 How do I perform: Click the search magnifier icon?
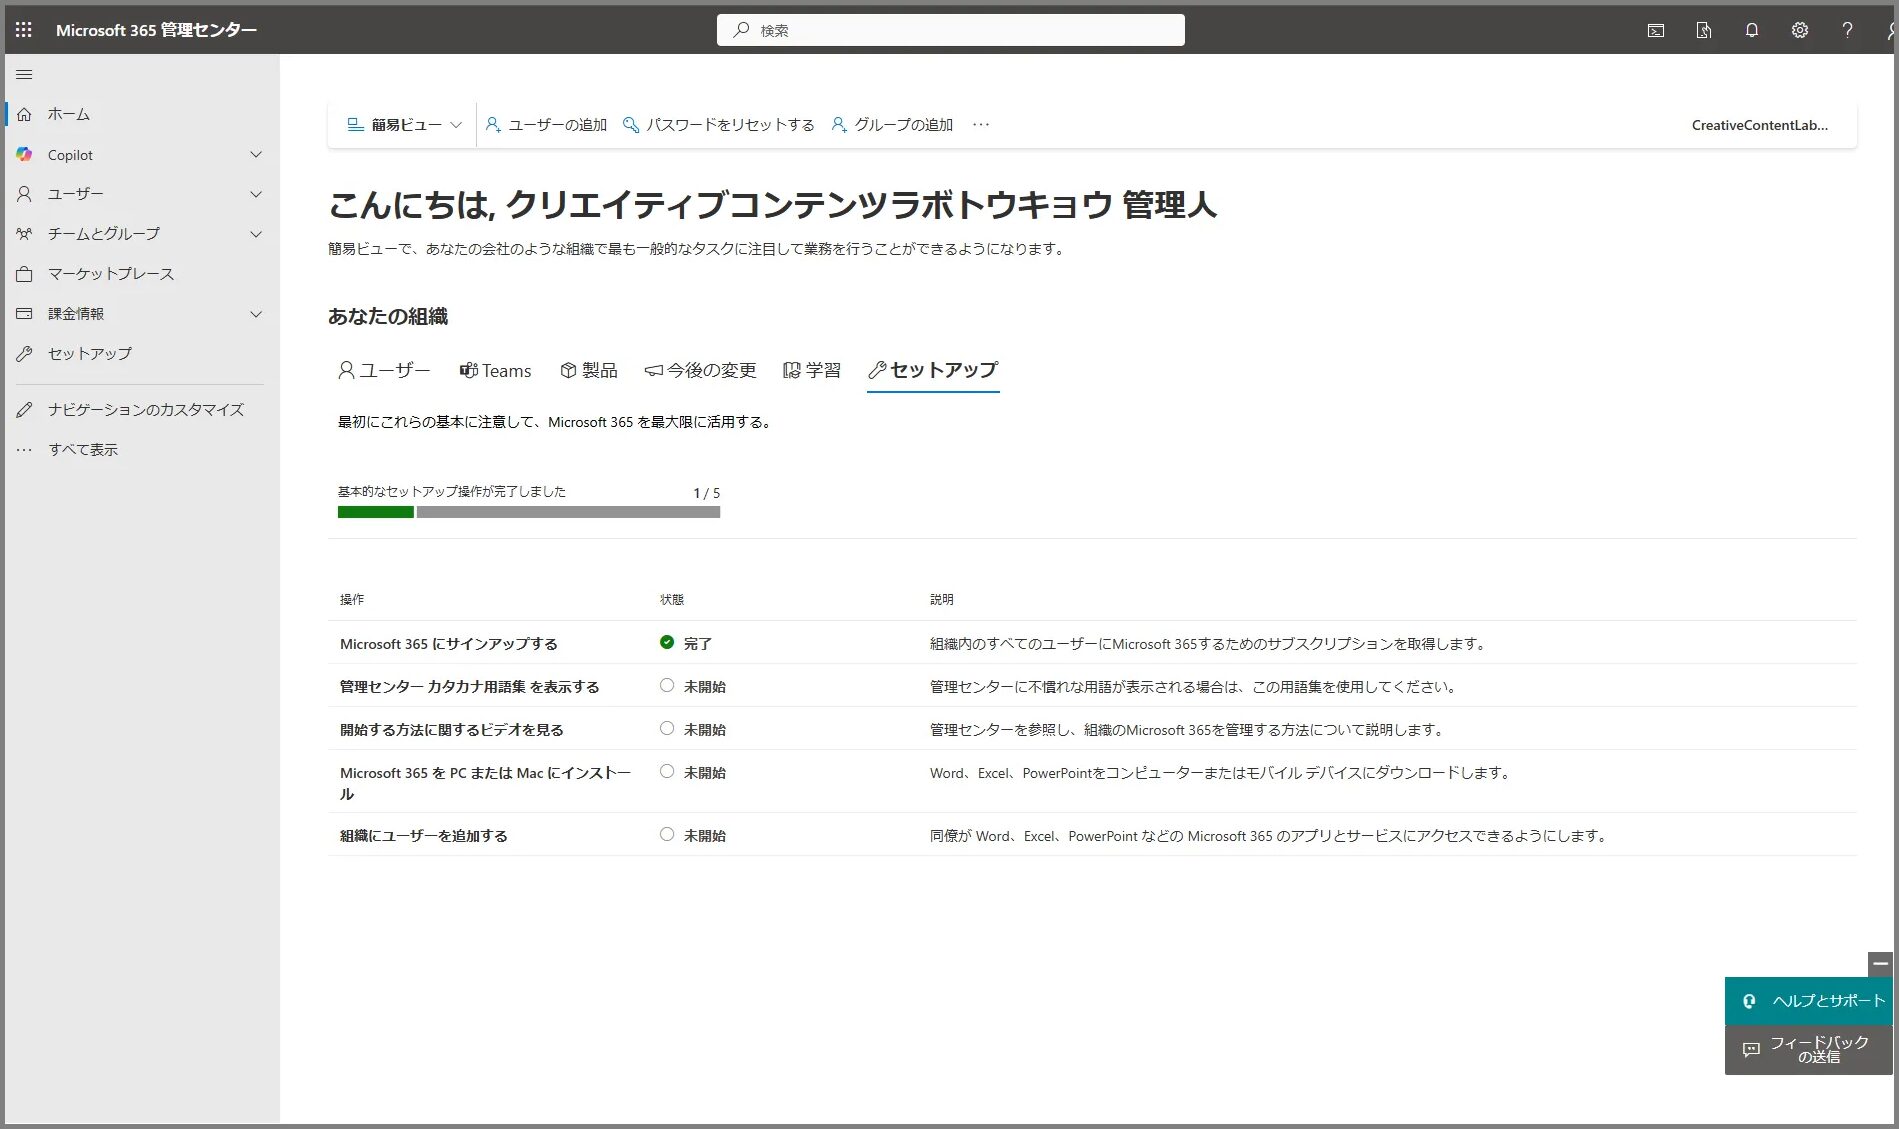(741, 30)
